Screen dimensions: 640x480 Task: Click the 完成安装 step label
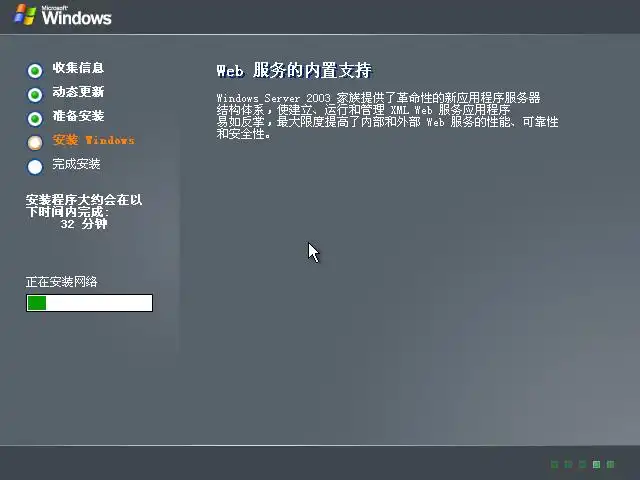click(76, 164)
